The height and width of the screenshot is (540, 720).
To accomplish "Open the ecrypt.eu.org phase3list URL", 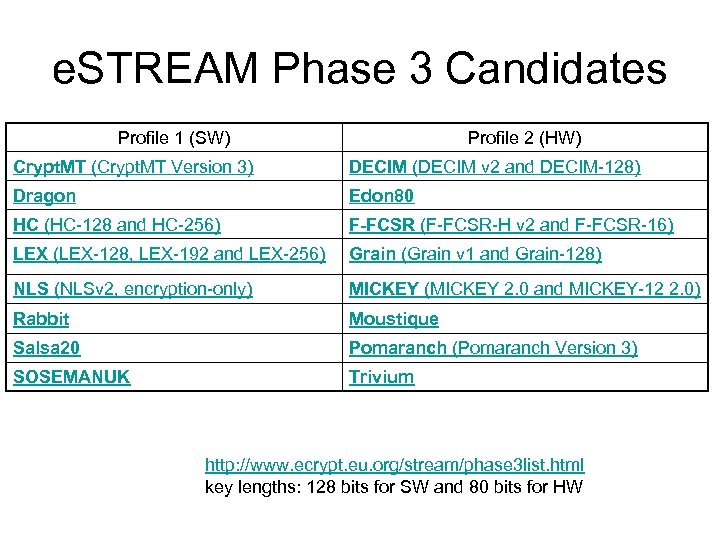I will tap(394, 465).
